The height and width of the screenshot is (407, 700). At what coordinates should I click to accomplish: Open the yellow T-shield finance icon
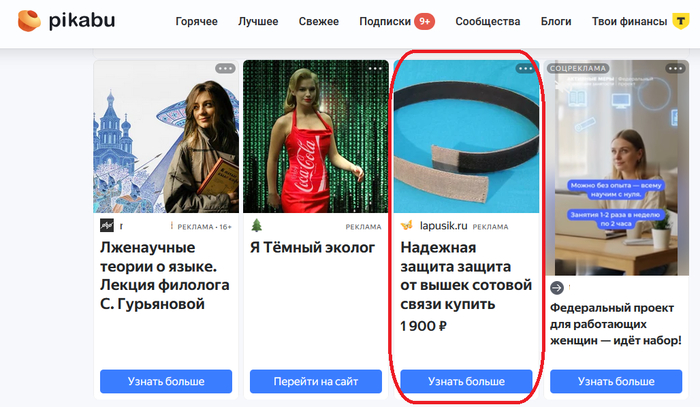[x=681, y=21]
